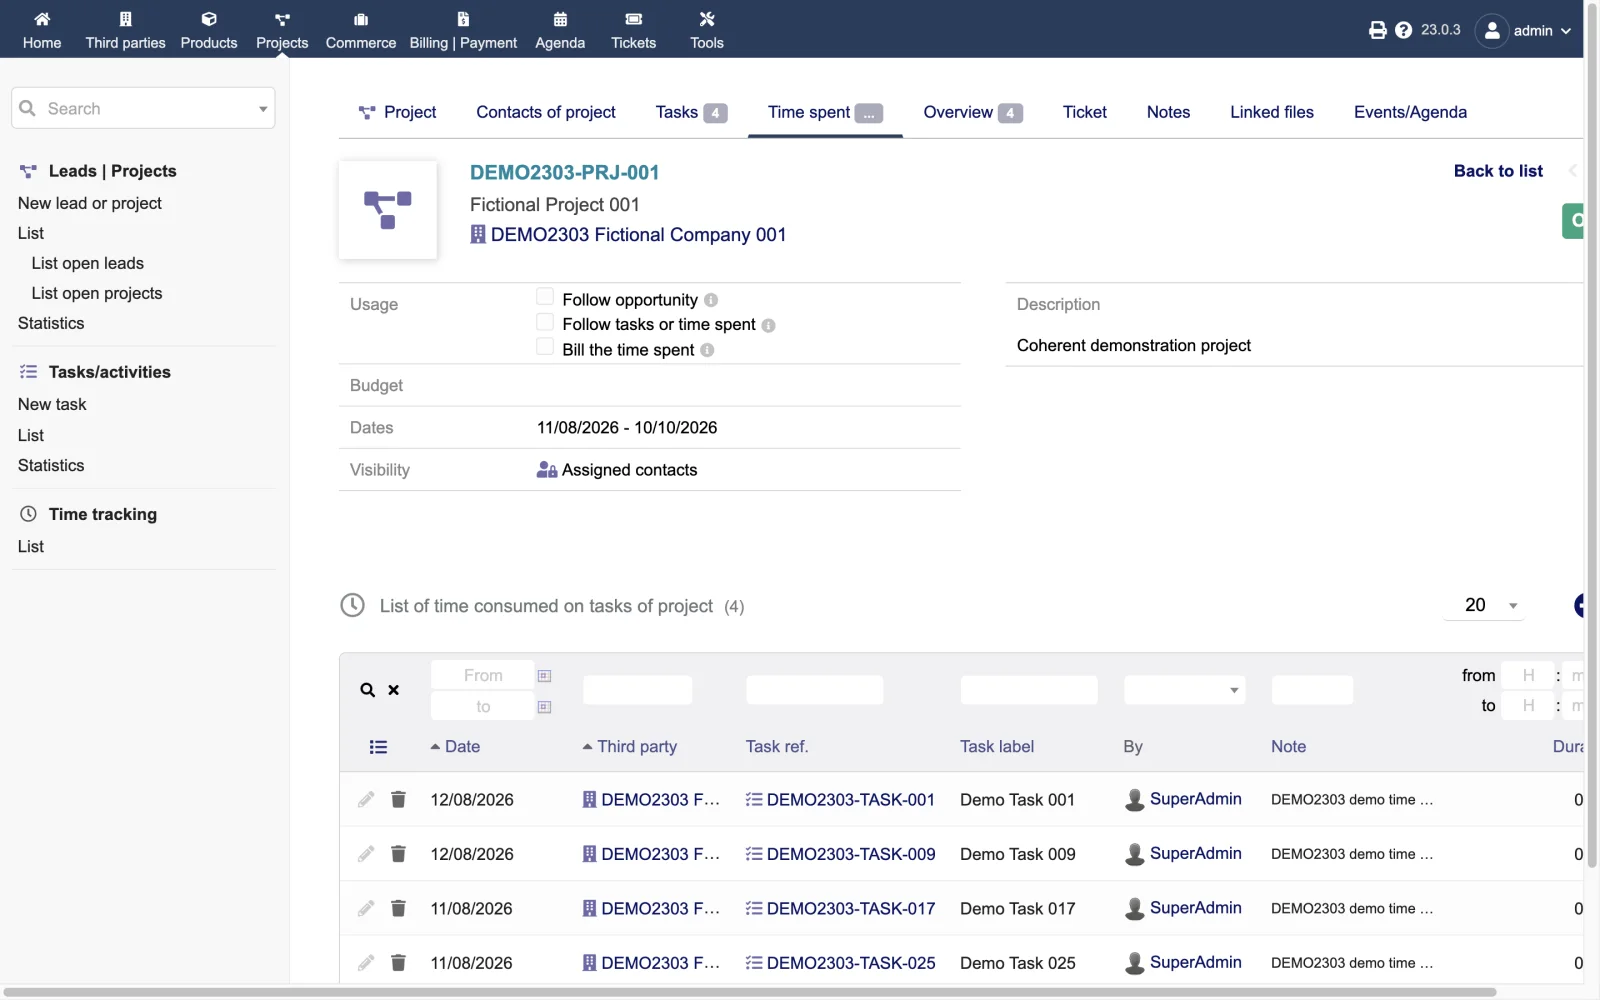
Task: Open the Products menu icon
Action: 209,19
